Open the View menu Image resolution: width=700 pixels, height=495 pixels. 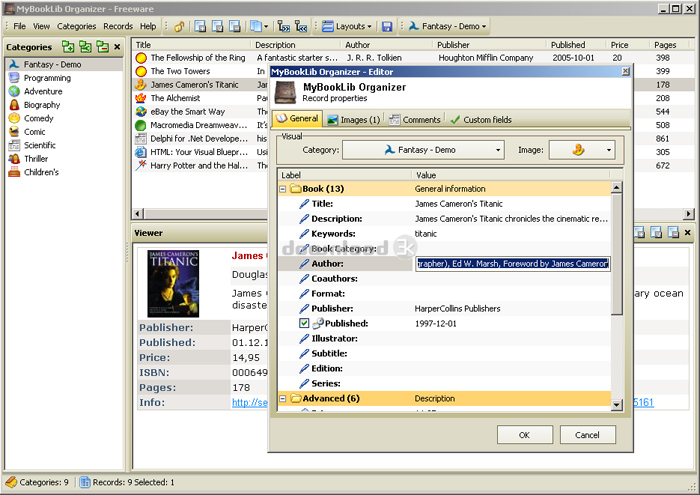pos(42,26)
